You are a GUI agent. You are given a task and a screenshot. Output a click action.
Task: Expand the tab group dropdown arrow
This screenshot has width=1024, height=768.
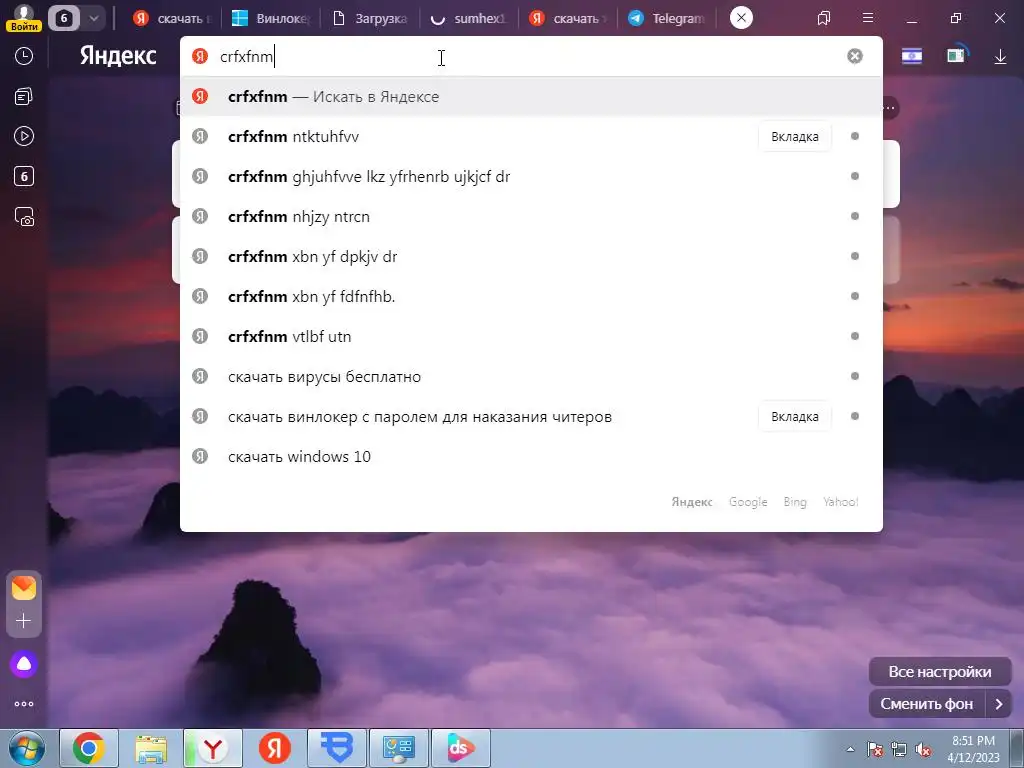93,18
